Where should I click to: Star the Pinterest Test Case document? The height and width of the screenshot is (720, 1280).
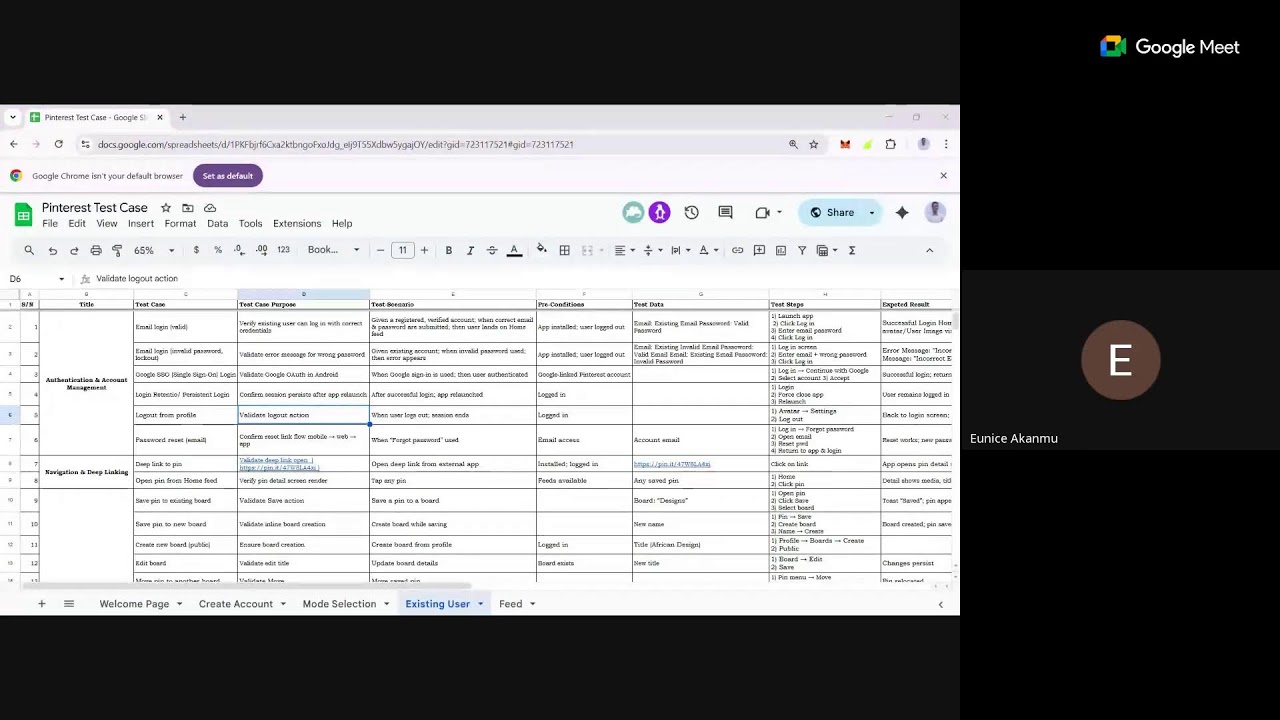tap(166, 208)
